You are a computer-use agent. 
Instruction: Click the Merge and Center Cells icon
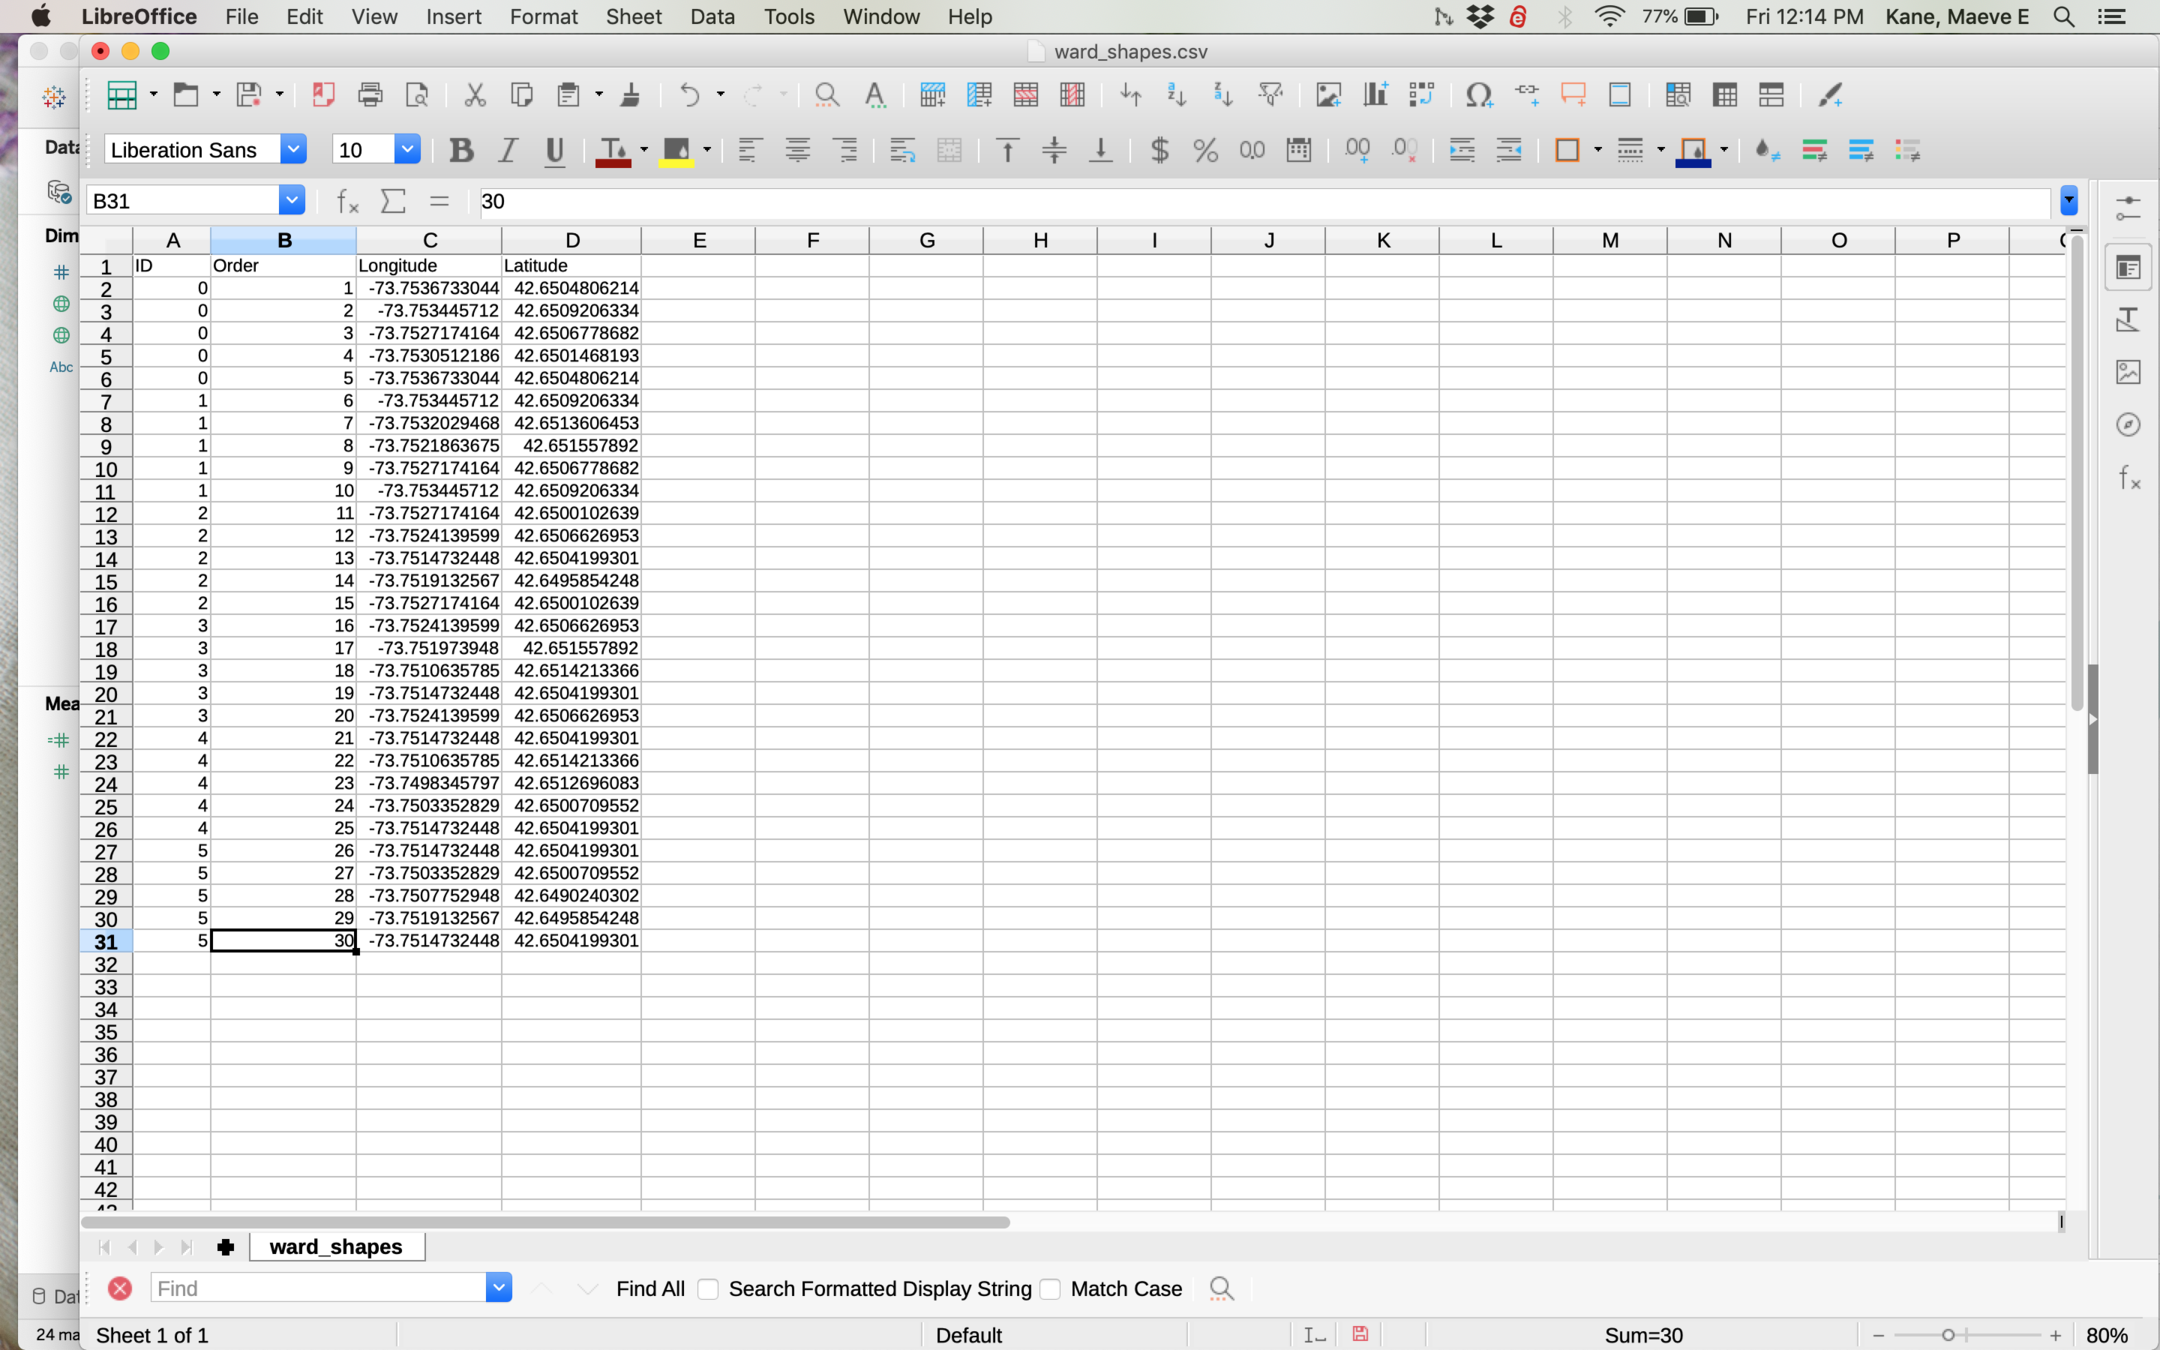pyautogui.click(x=949, y=150)
